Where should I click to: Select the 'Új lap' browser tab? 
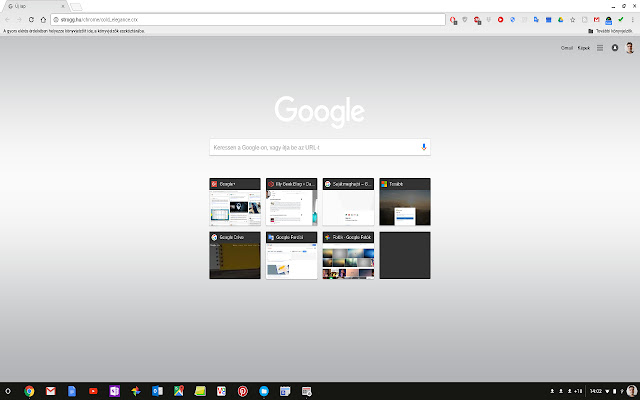(x=36, y=6)
